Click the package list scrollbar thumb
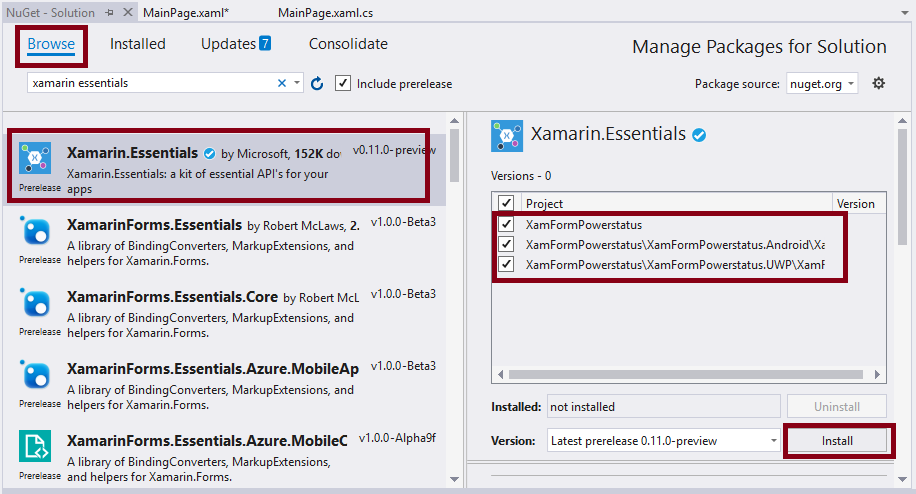916x494 pixels. click(454, 155)
